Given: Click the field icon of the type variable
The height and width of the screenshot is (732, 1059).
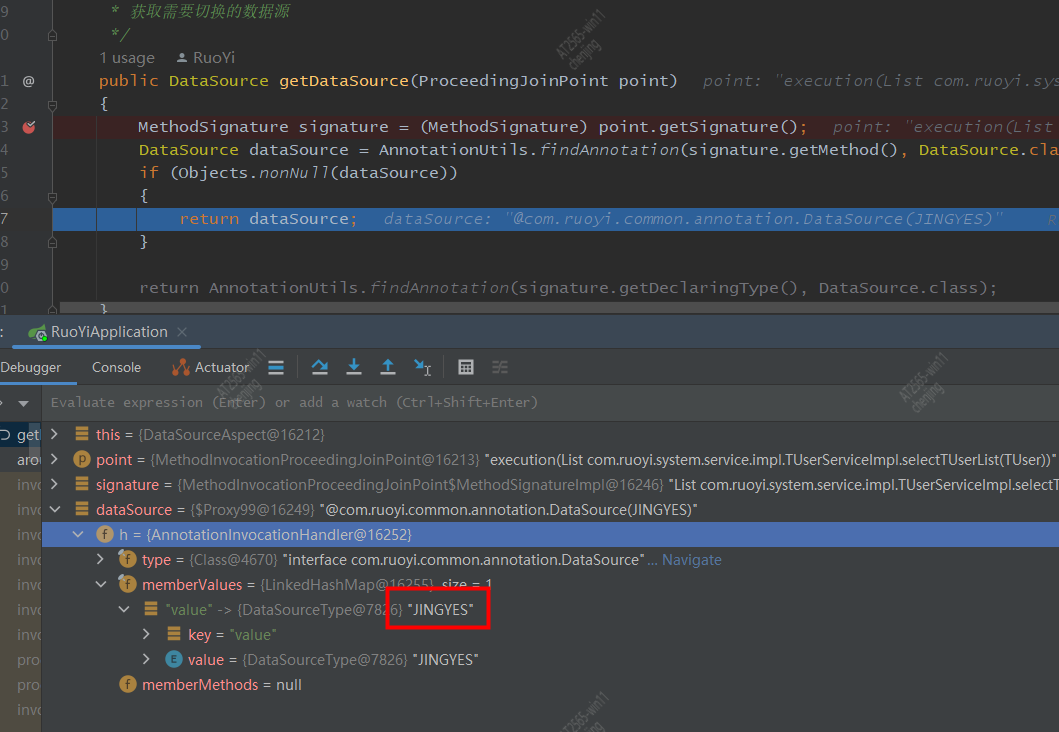Looking at the screenshot, I should pyautogui.click(x=127, y=559).
